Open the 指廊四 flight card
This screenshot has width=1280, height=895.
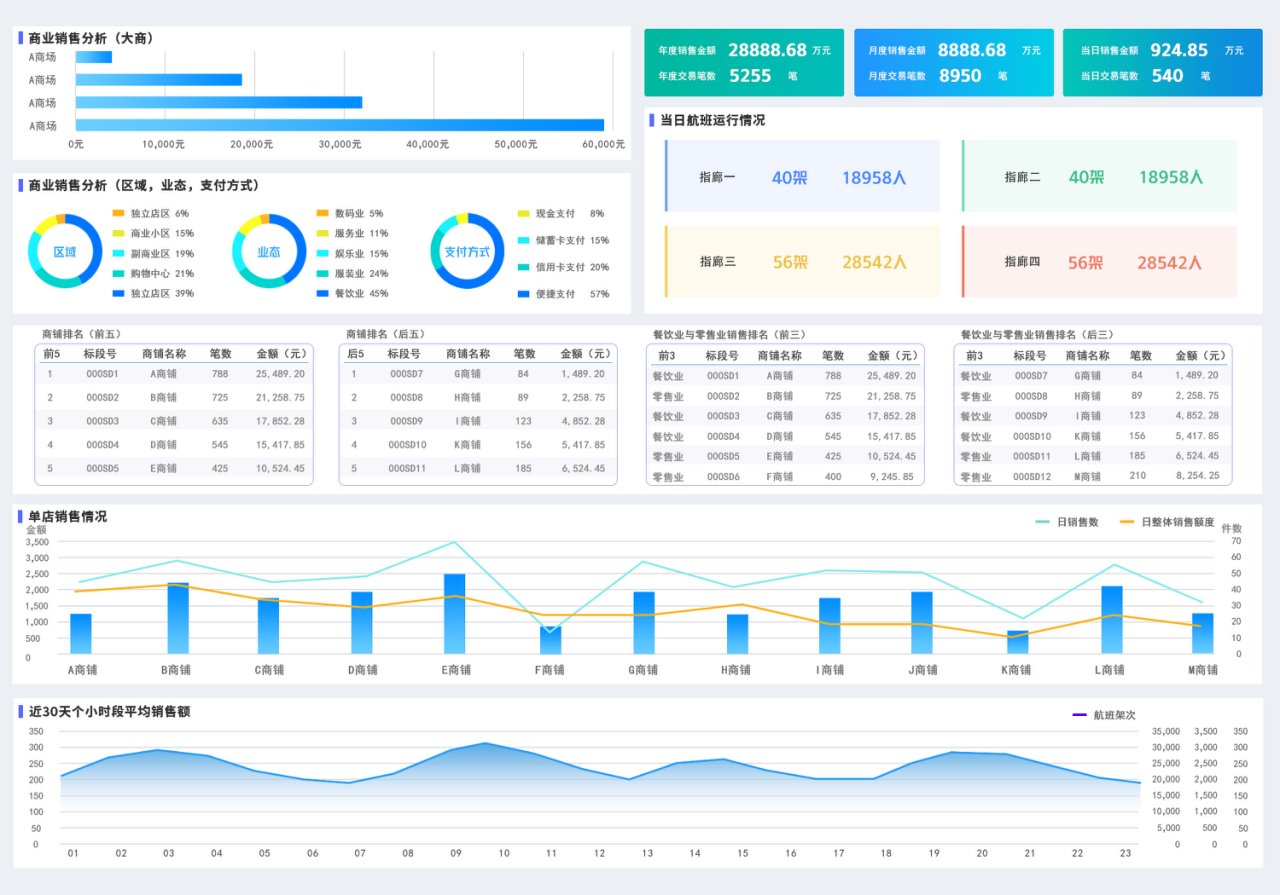(1099, 262)
